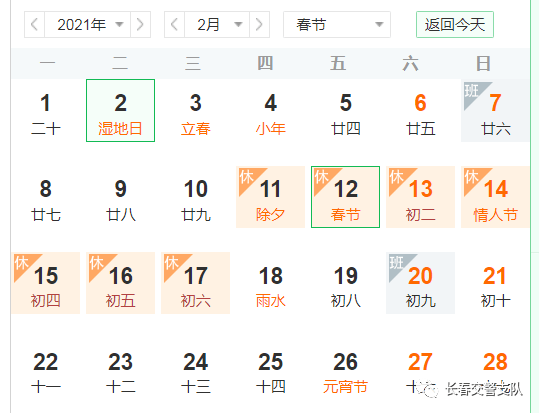The height and width of the screenshot is (413, 539).
Task: Select February 9 (廿八)
Action: point(120,197)
